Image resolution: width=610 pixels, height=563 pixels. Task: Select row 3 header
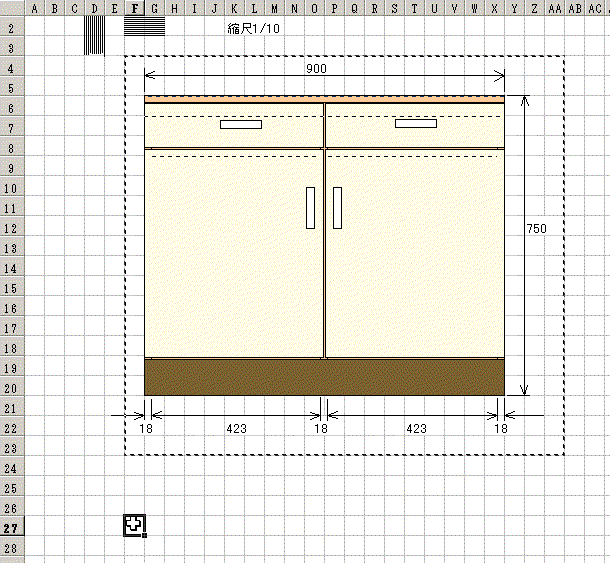pos(12,48)
